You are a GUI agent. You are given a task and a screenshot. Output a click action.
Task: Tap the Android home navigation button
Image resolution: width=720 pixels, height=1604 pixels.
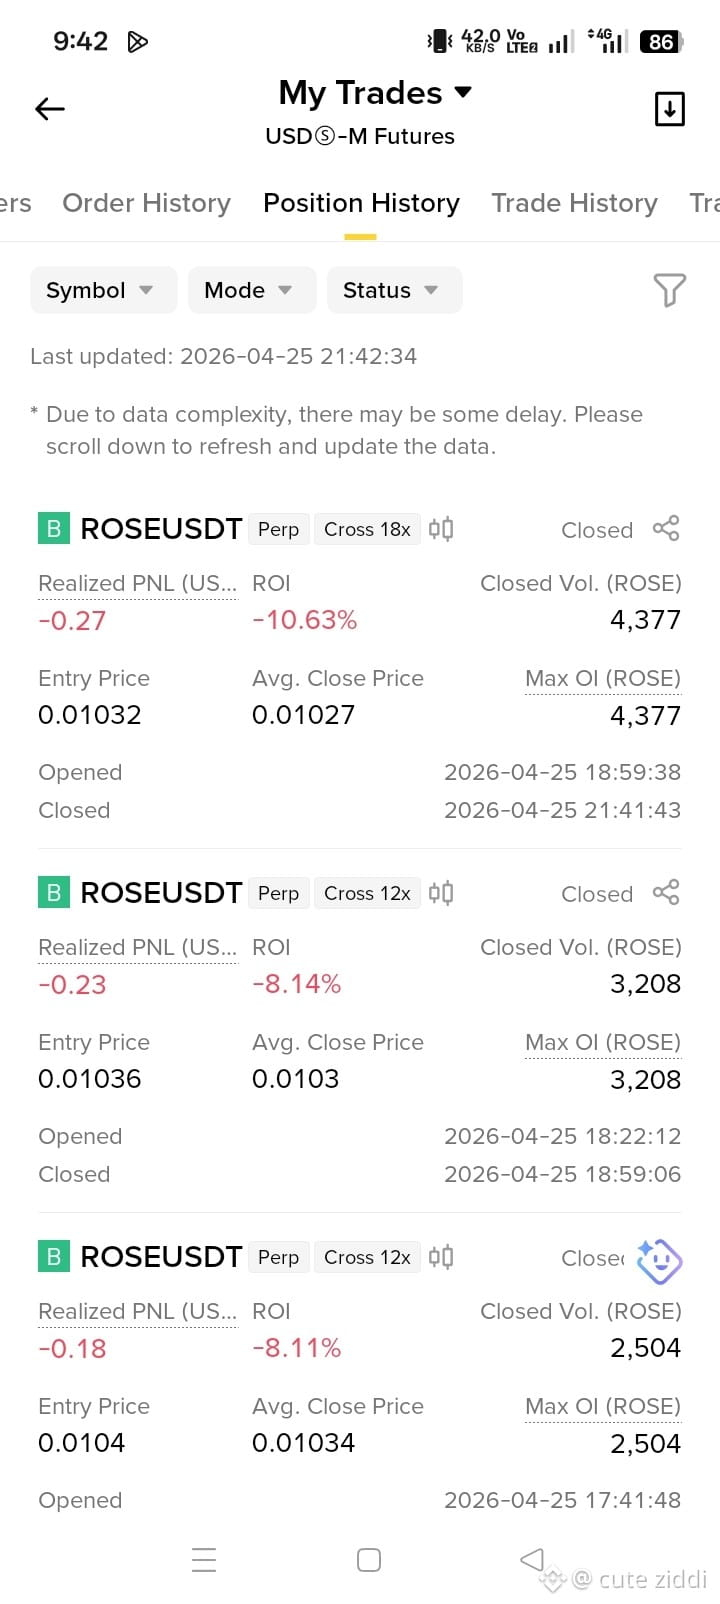[369, 1560]
